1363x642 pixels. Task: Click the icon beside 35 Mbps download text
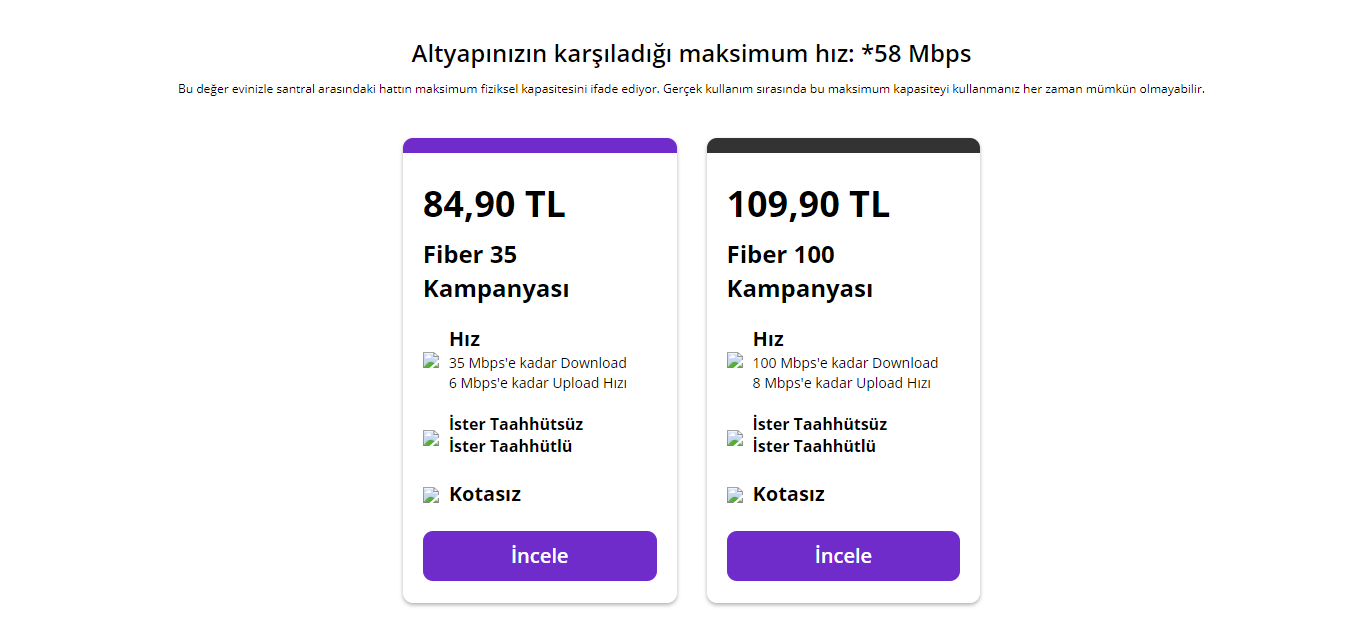[x=431, y=362]
